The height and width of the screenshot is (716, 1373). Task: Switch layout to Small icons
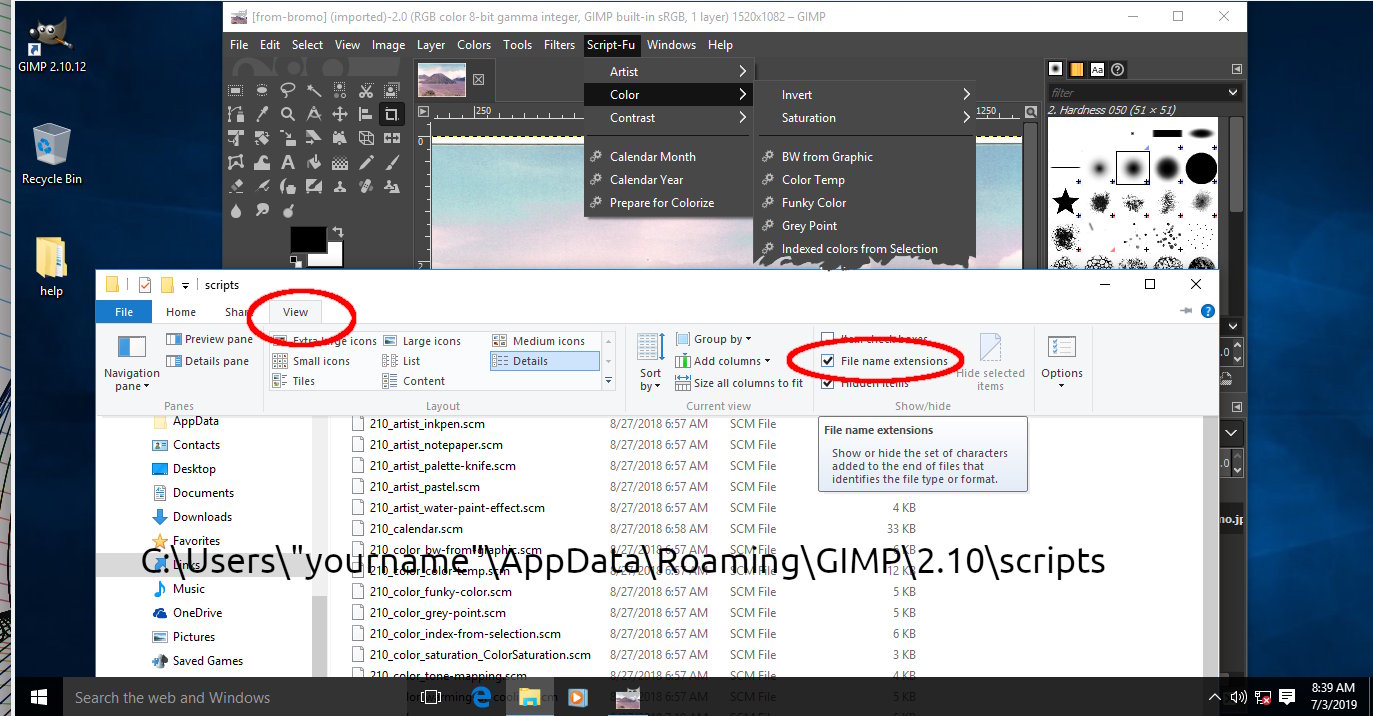coord(311,361)
